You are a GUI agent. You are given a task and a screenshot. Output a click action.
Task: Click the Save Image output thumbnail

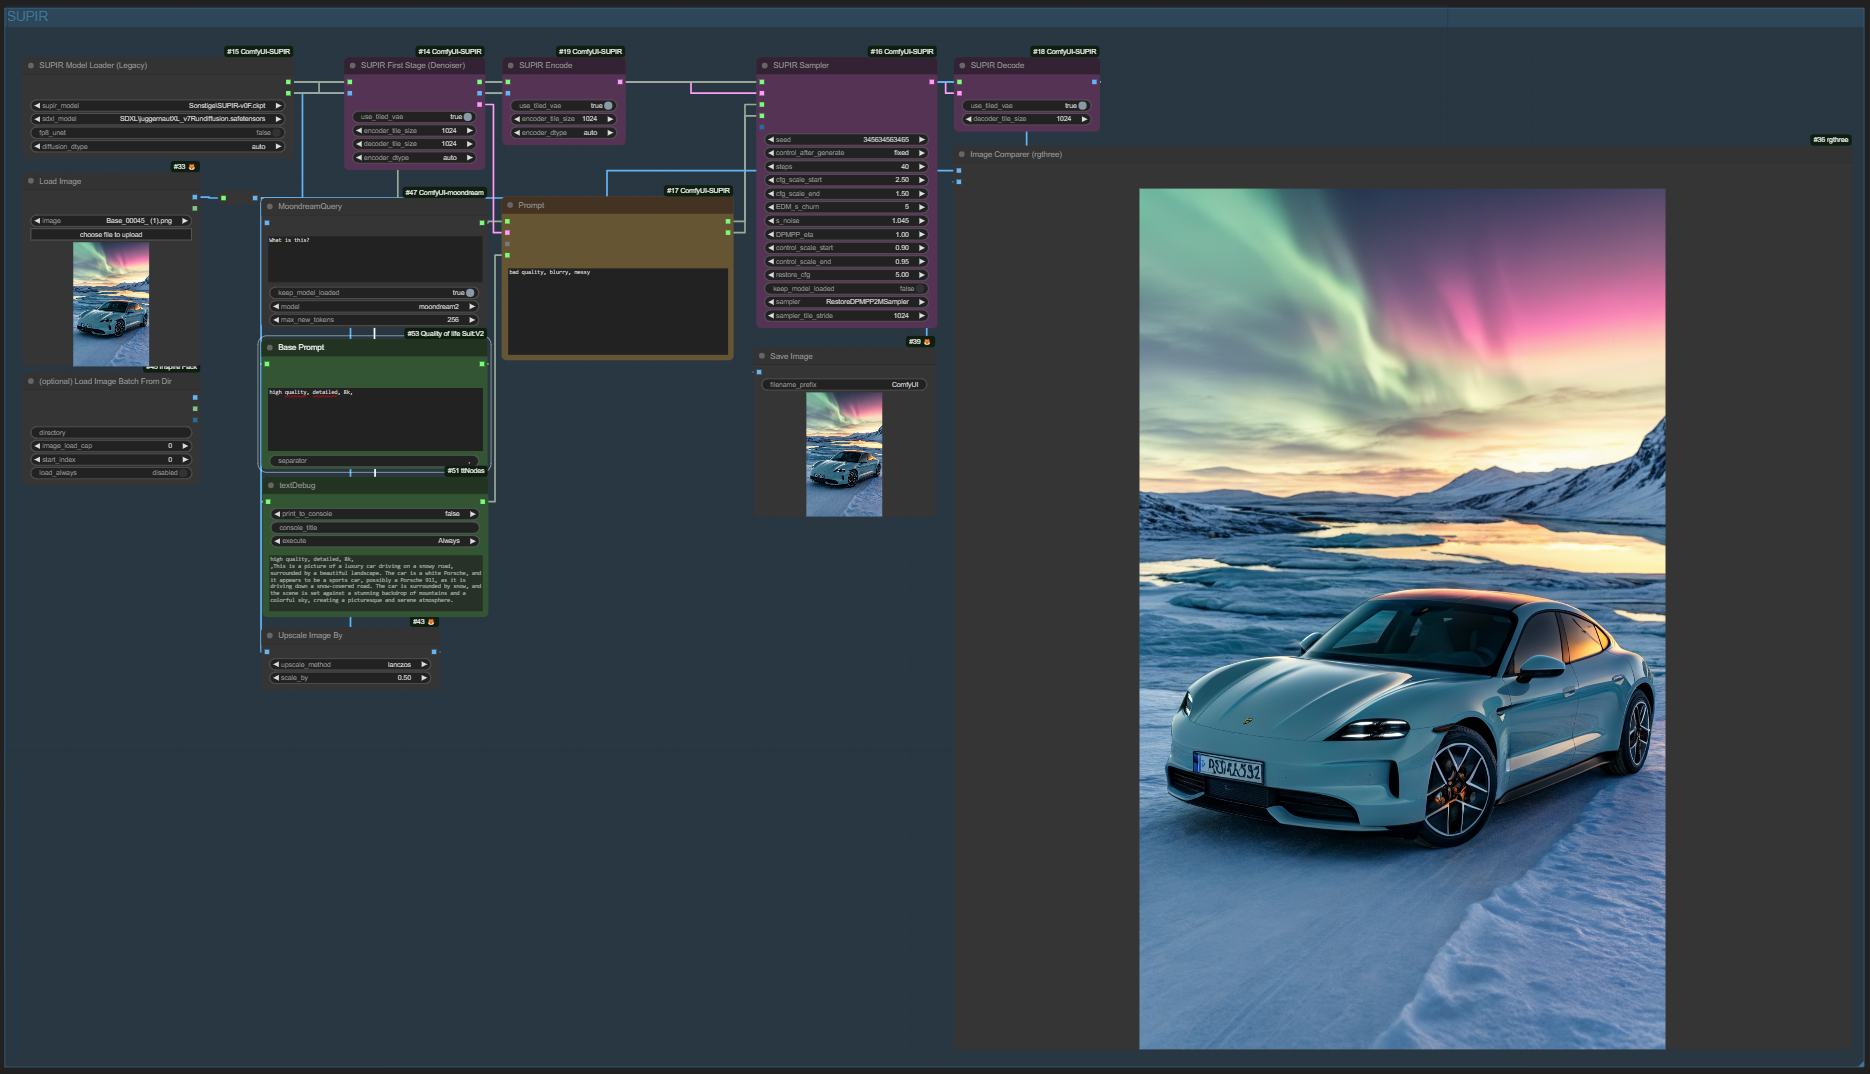coord(844,454)
